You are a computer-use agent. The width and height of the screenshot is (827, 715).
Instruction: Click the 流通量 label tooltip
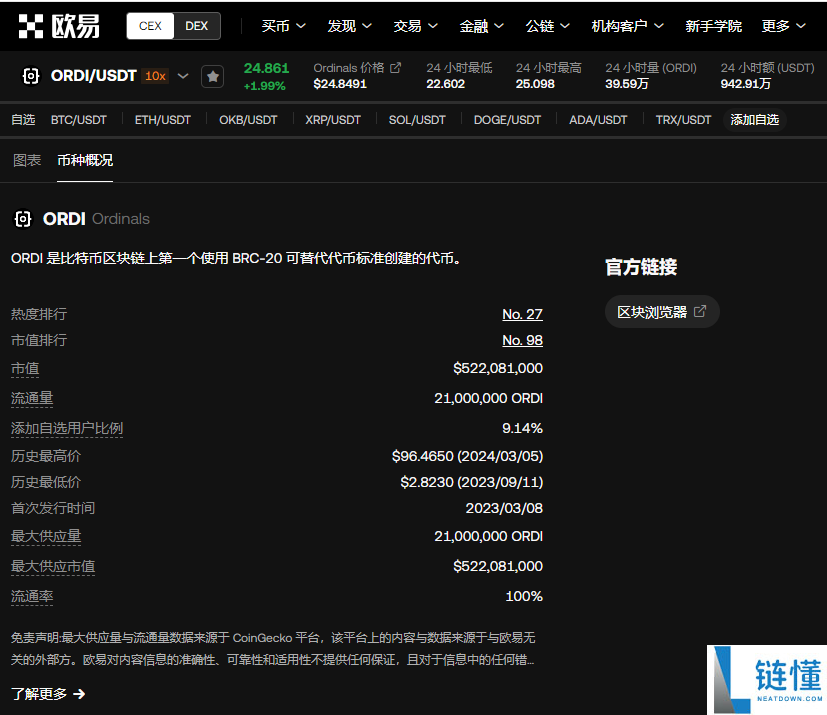pos(32,398)
